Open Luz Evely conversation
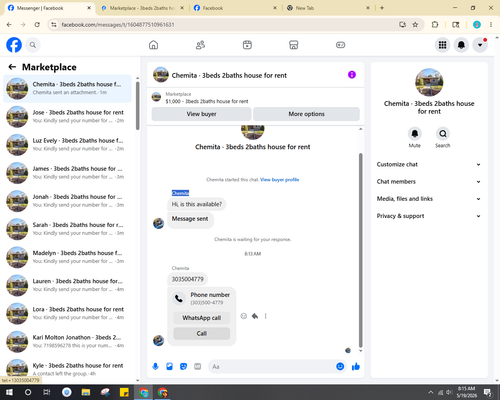Viewport: 500px width, 400px height. [x=67, y=145]
